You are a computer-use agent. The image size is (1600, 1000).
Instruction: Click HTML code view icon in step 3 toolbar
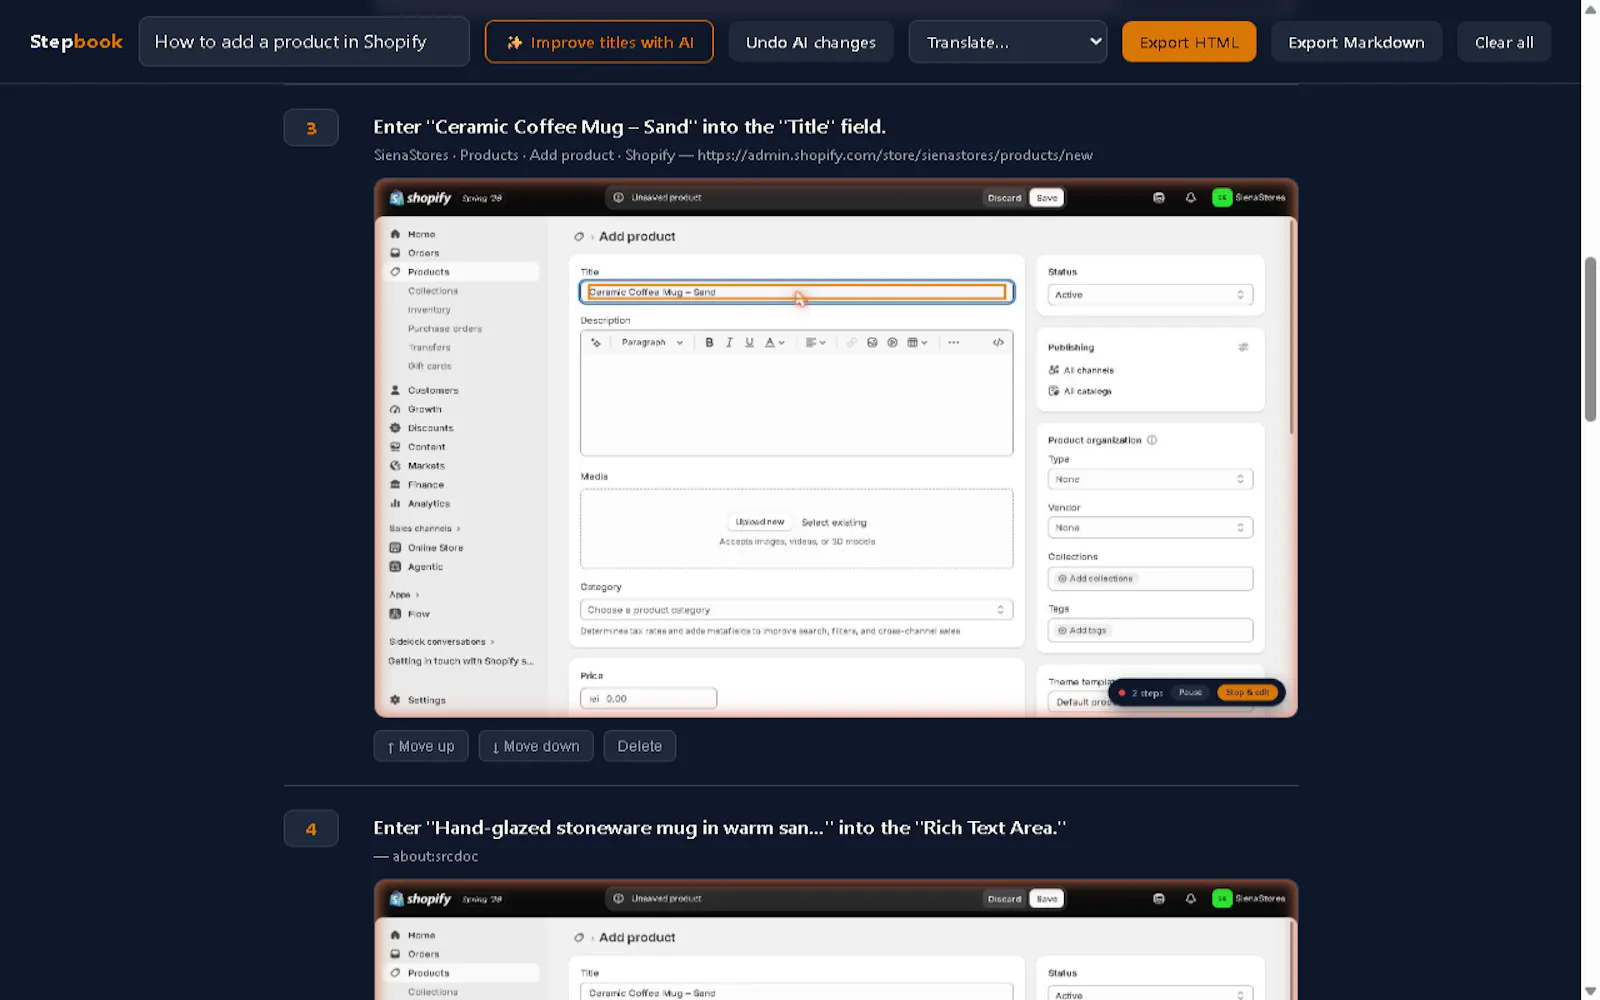(998, 342)
